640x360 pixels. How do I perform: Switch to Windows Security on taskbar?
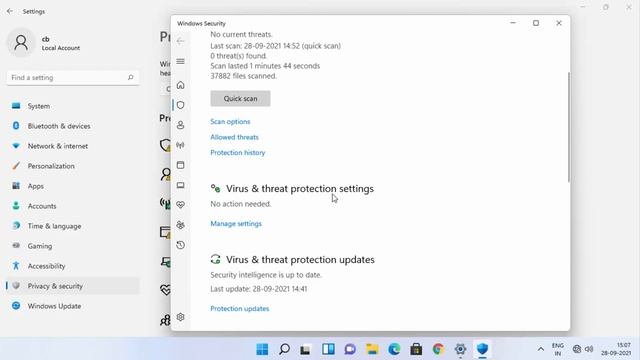tap(482, 349)
